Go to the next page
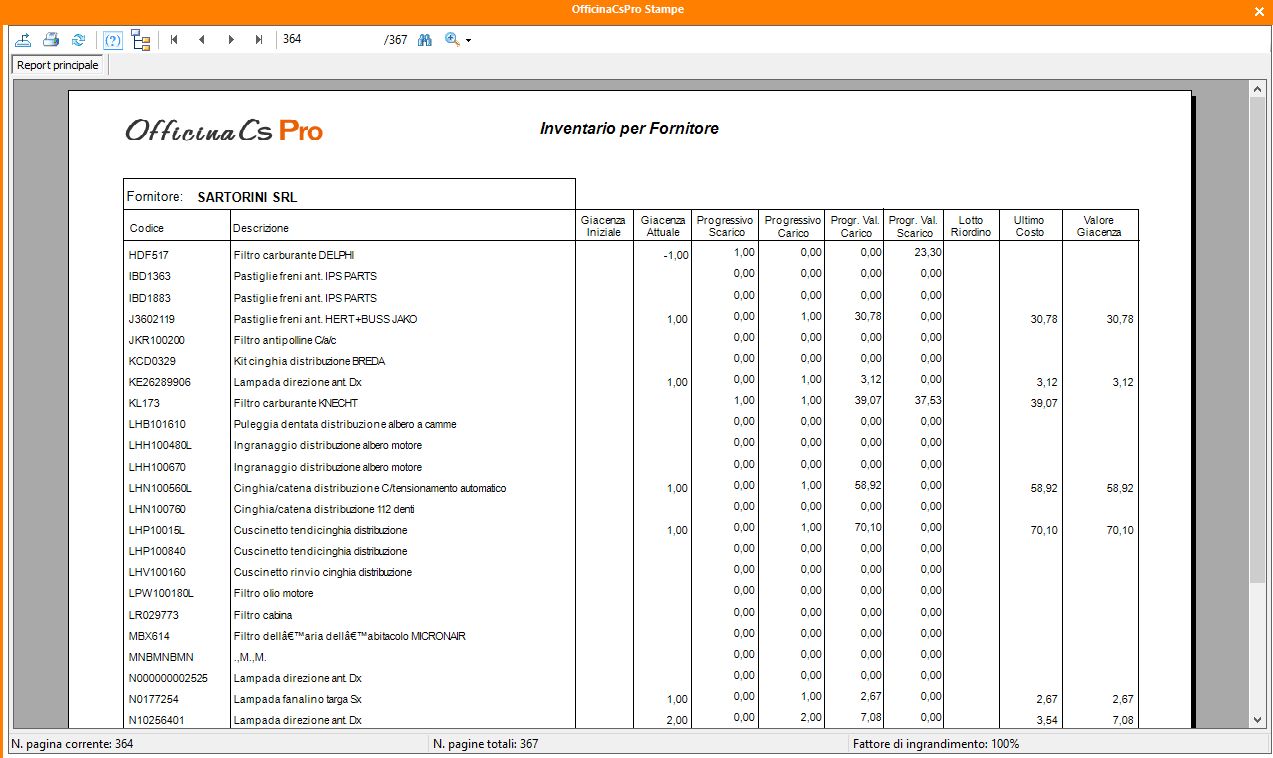Screen dimensions: 1273x758 231,40
